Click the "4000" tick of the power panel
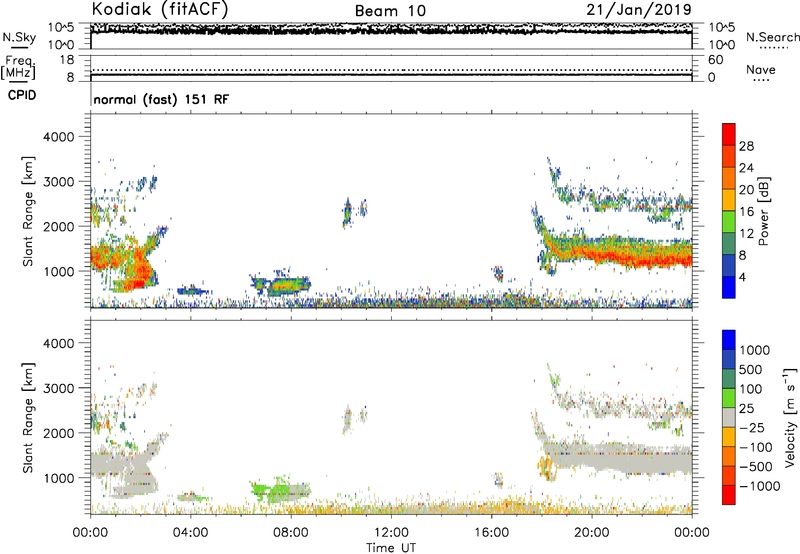Image resolution: width=800 pixels, height=554 pixels. click(59, 137)
